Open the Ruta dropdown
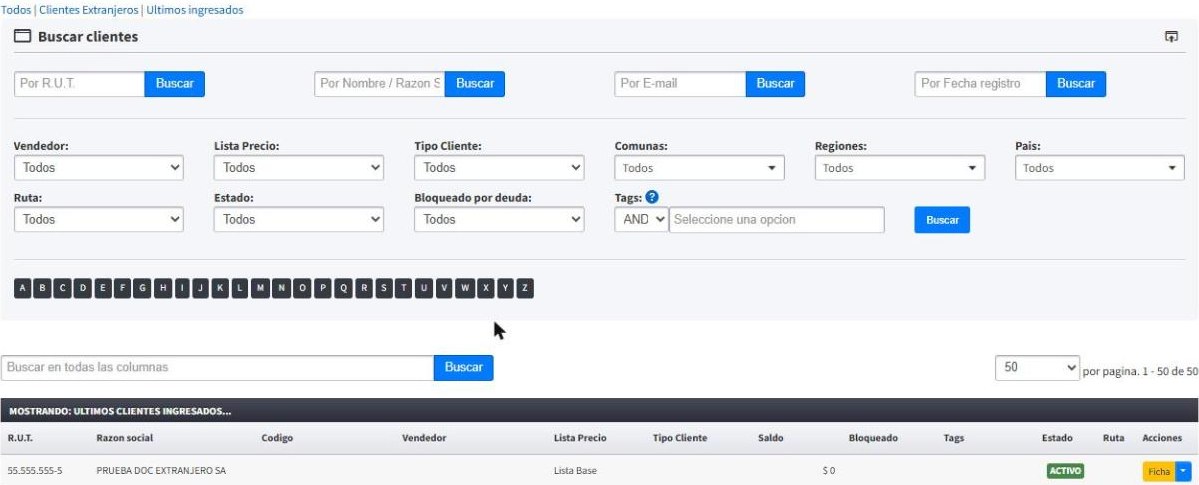Screen dimensions: 1199x485 pos(99,220)
